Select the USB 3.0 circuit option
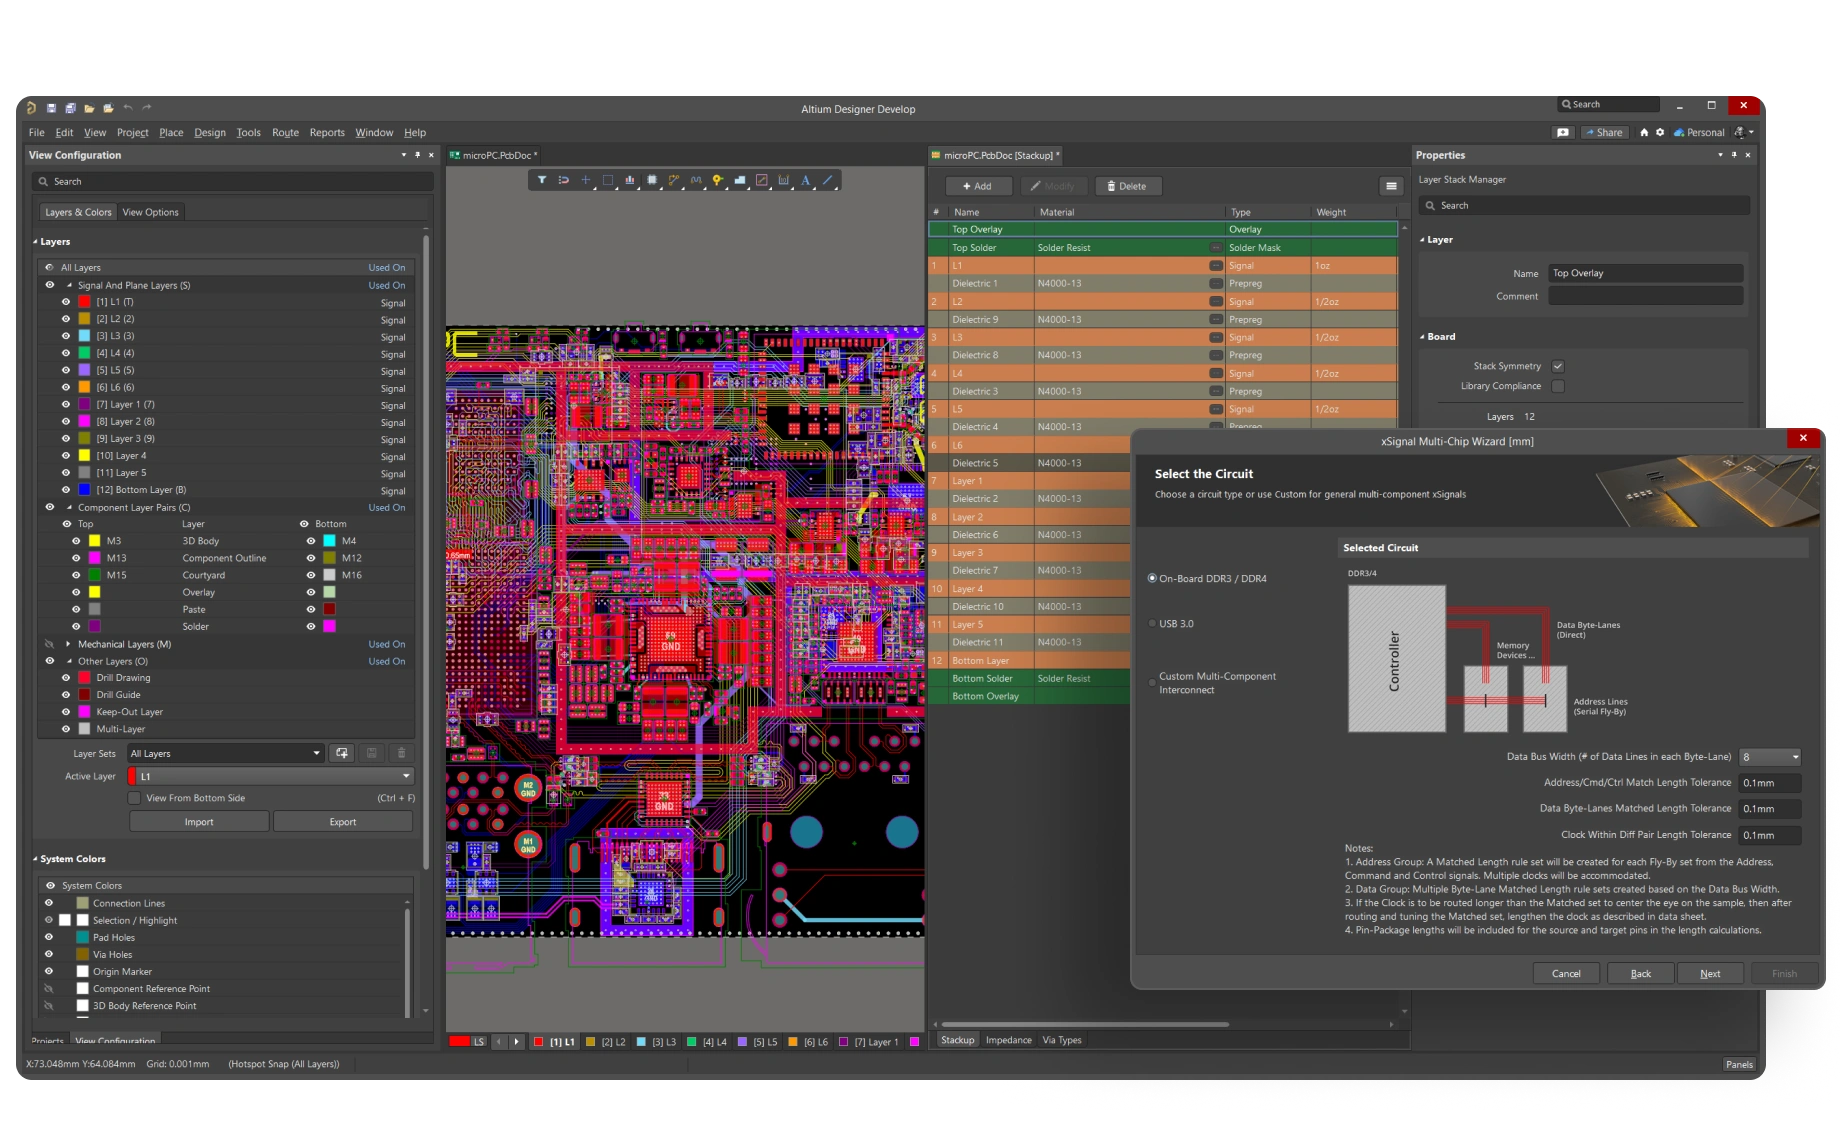 point(1153,624)
